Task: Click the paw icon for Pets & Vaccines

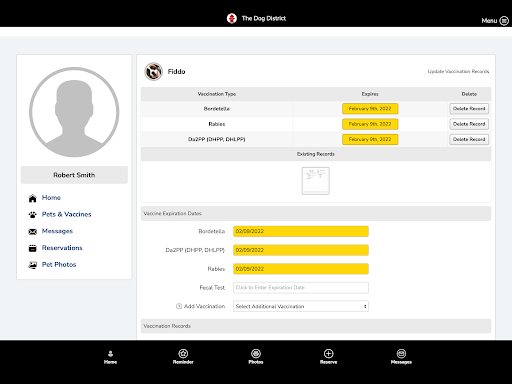Action: (32, 215)
